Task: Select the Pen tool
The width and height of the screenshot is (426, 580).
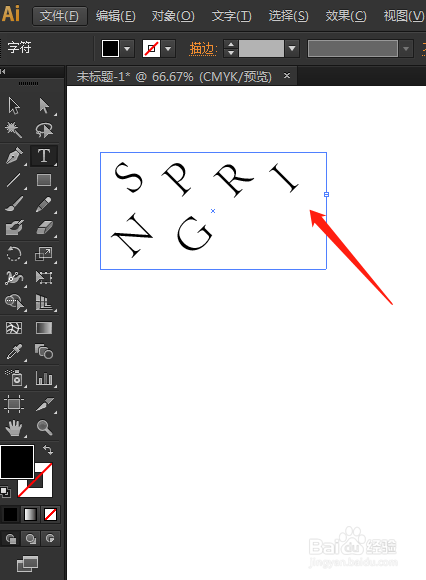Action: point(14,156)
